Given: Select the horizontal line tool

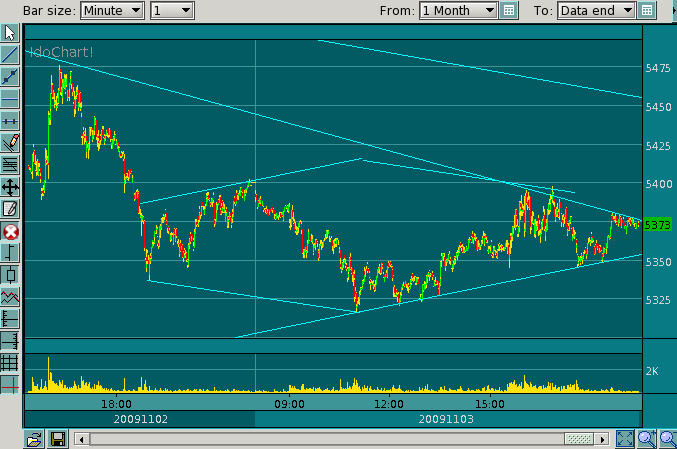Looking at the screenshot, I should pyautogui.click(x=10, y=99).
